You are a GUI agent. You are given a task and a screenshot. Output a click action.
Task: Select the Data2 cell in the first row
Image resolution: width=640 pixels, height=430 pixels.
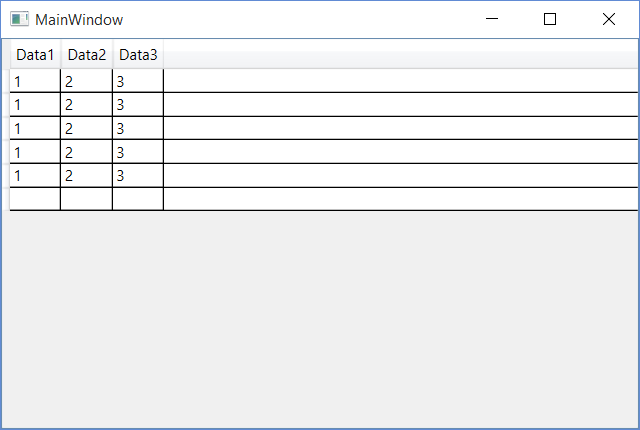[x=87, y=81]
